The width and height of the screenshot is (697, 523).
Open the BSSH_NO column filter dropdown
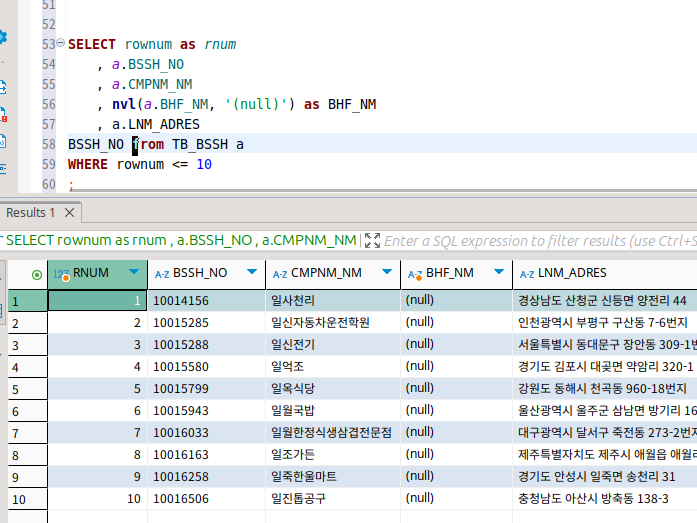pos(252,272)
